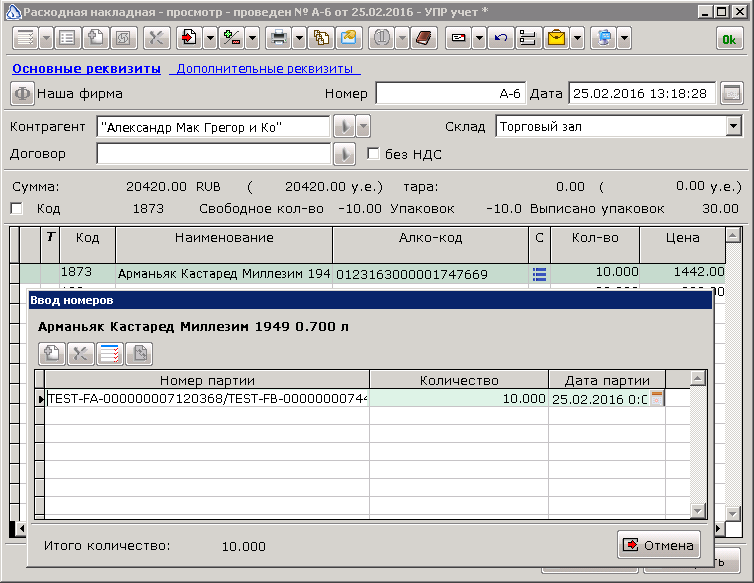Click main table scrollbar up arrow
Image resolution: width=754 pixels, height=583 pixels.
point(732,236)
